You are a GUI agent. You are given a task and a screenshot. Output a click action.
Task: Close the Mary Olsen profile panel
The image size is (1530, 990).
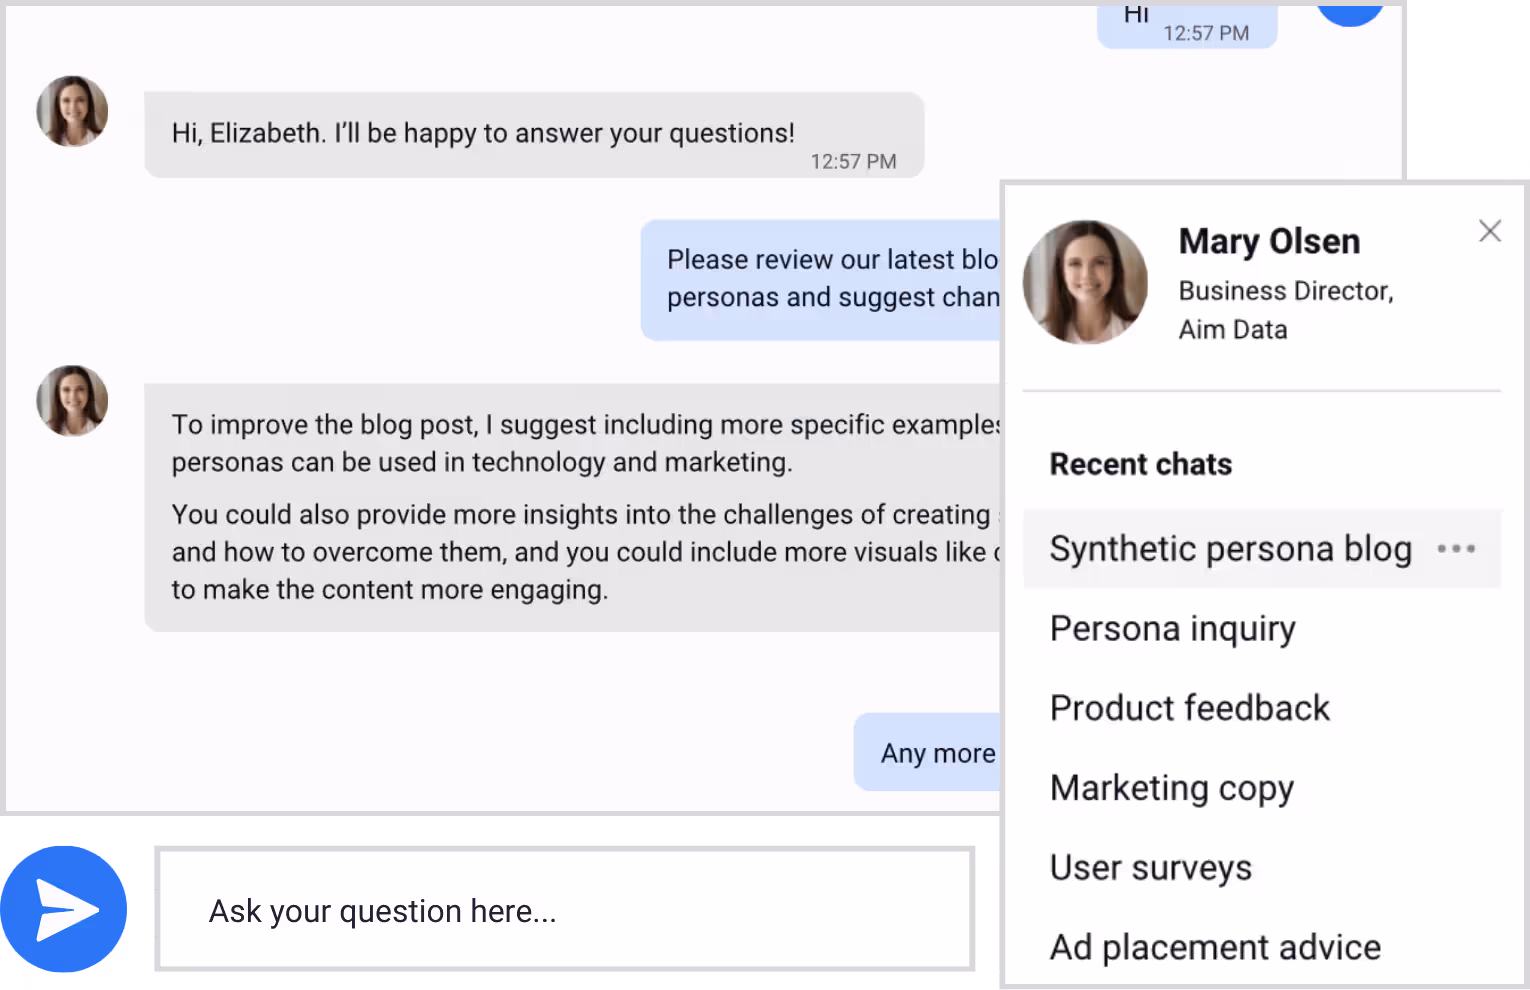1489,231
